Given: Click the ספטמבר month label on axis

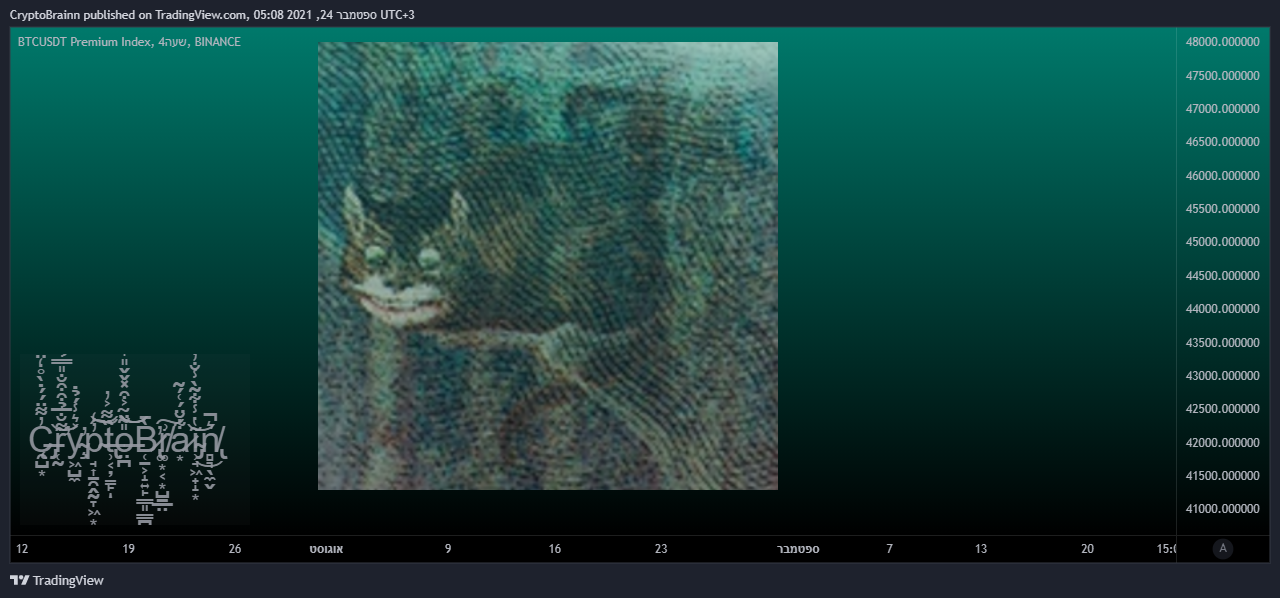Looking at the screenshot, I should [x=798, y=548].
